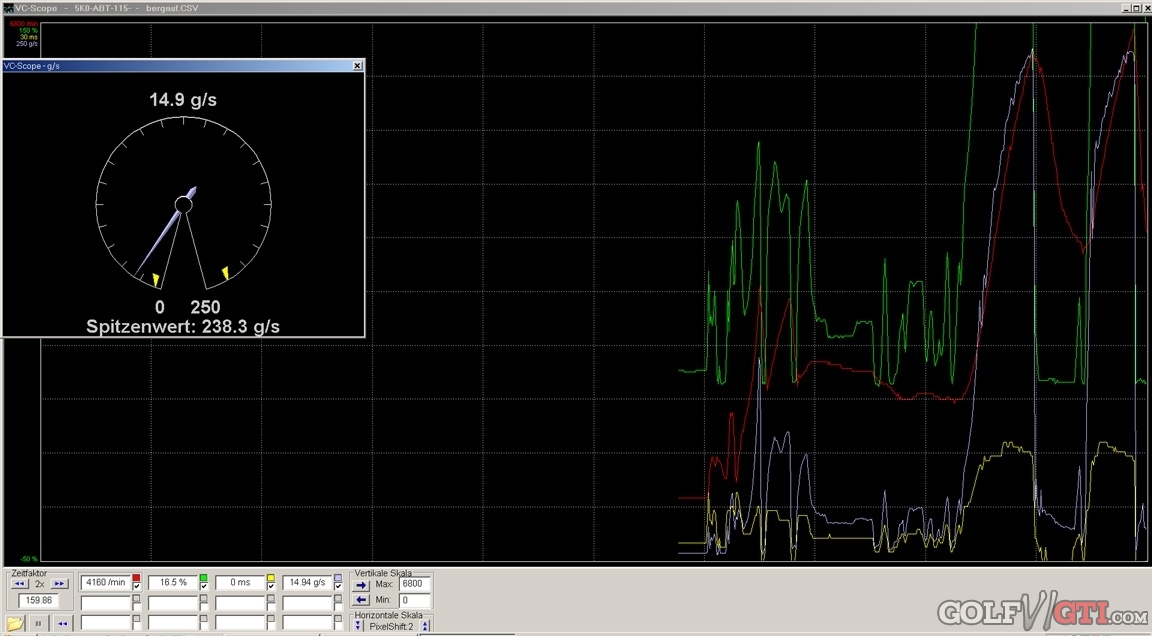Click the yellow '30 ms' axis label
The image size is (1152, 636).
(29, 37)
